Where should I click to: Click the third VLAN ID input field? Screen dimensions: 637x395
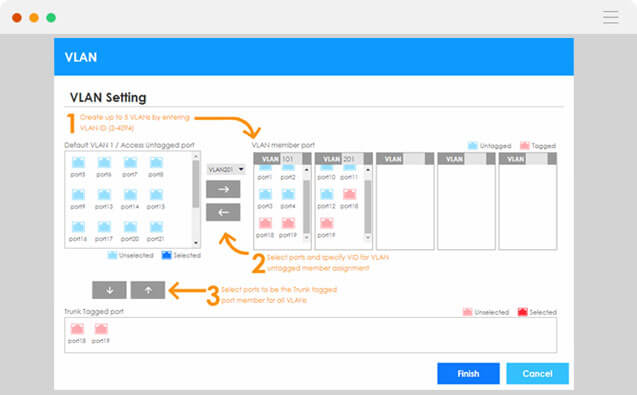(x=414, y=158)
